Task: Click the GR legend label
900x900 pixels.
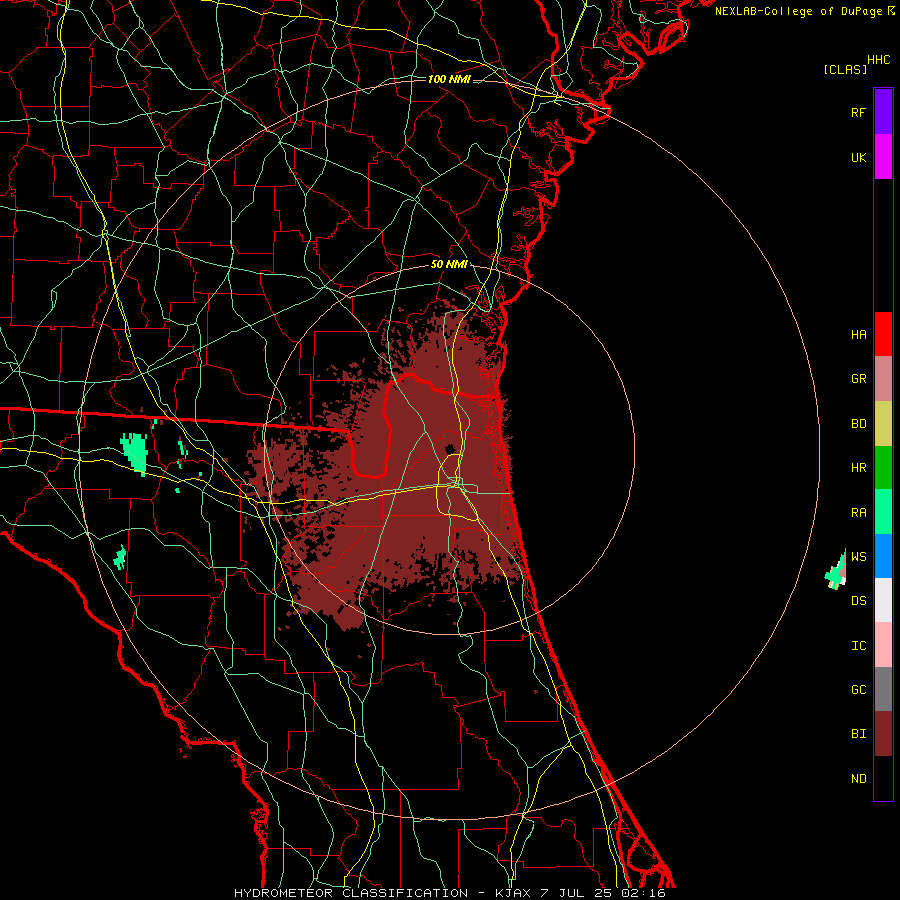Action: [x=858, y=379]
